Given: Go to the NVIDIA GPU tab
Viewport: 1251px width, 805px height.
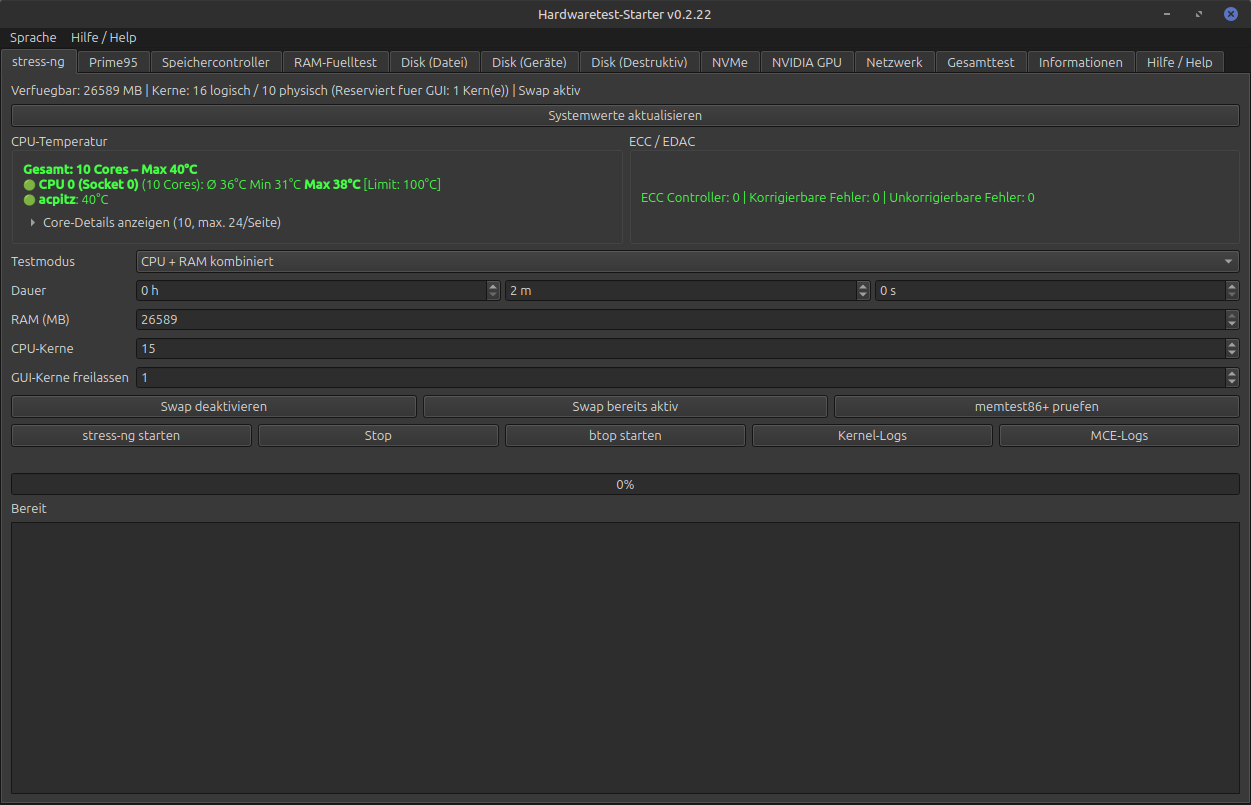Looking at the screenshot, I should [x=807, y=62].
